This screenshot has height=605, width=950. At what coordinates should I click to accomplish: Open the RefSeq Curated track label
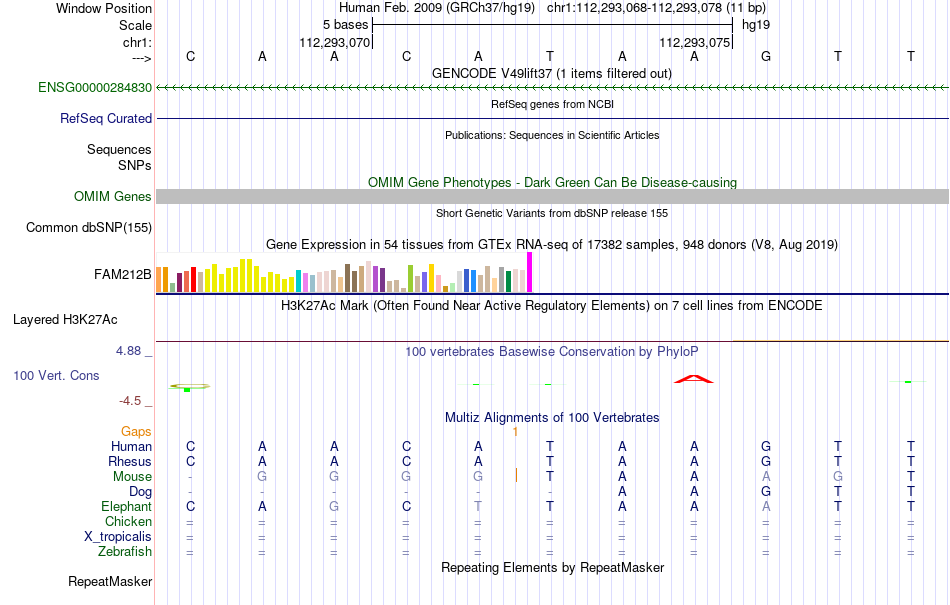pos(106,118)
